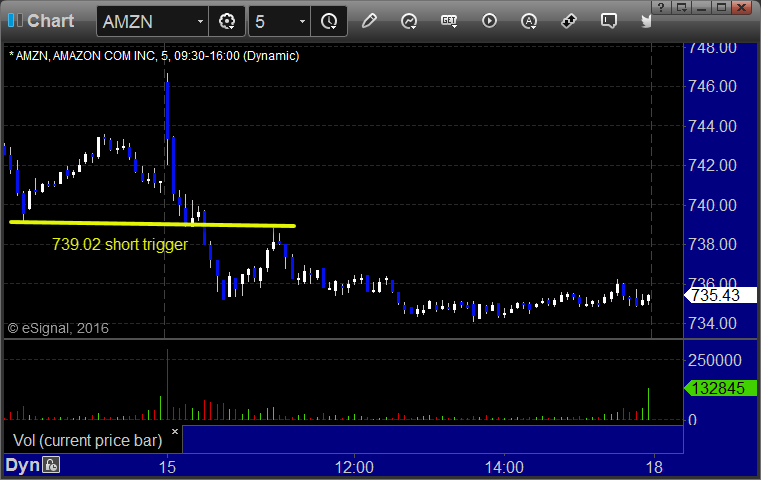Click the GET studies icon
This screenshot has width=761, height=480.
coord(449,21)
